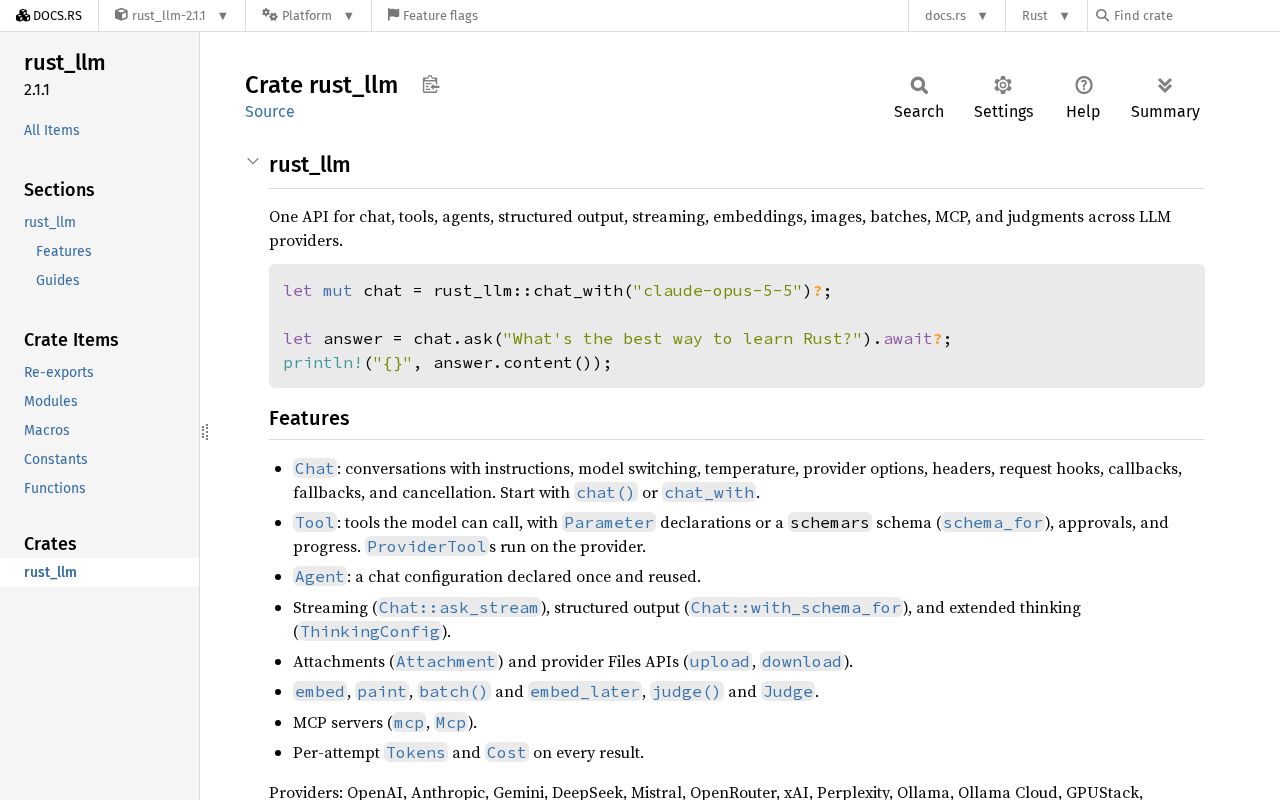The width and height of the screenshot is (1280, 800).
Task: Open the Chat::ask_stream link
Action: click(x=459, y=607)
